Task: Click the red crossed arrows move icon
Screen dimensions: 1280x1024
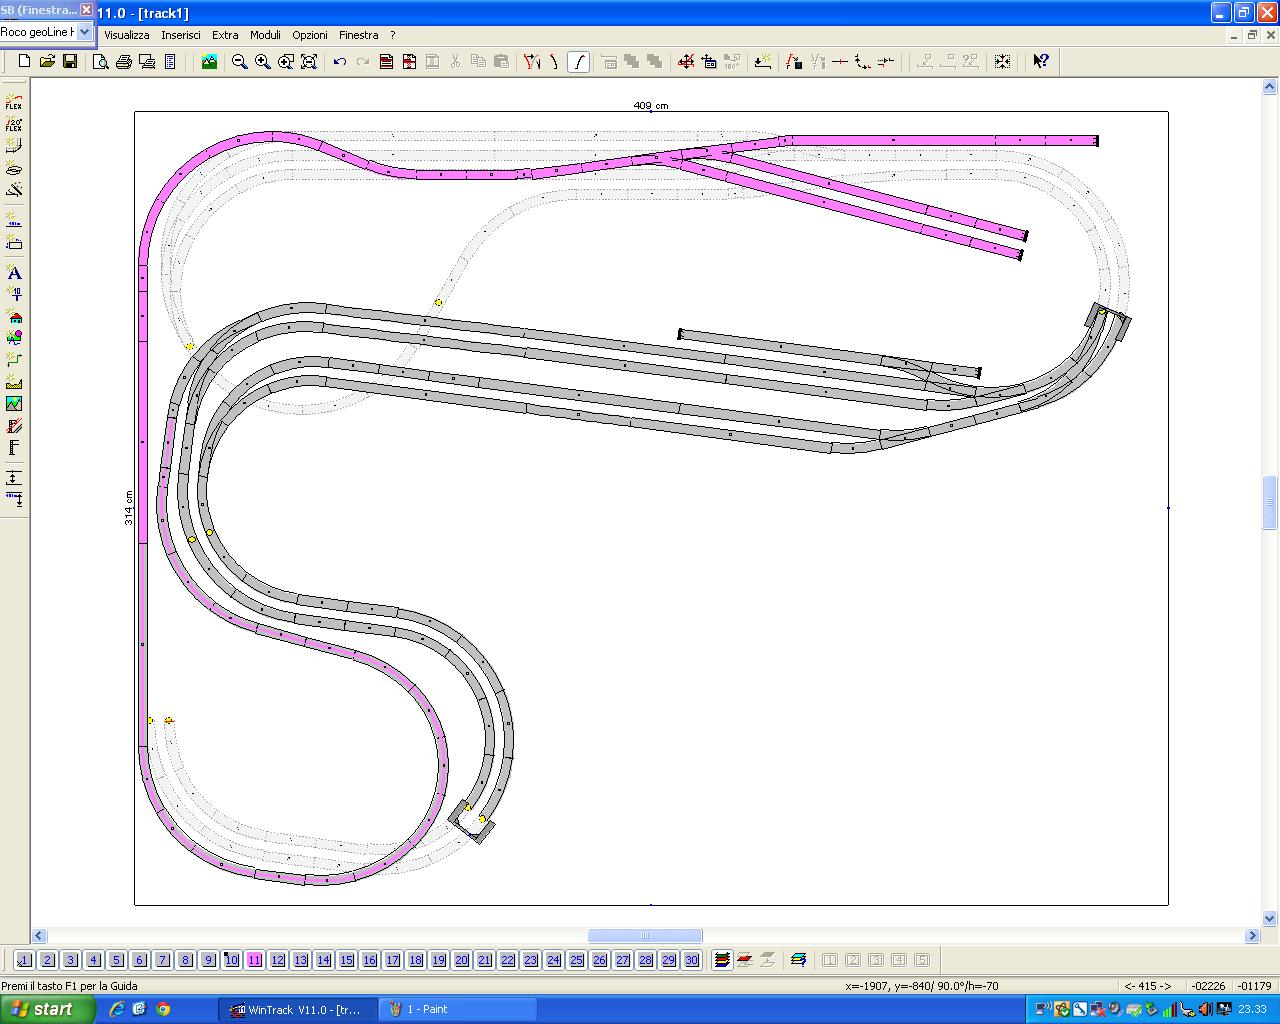Action: tap(686, 62)
